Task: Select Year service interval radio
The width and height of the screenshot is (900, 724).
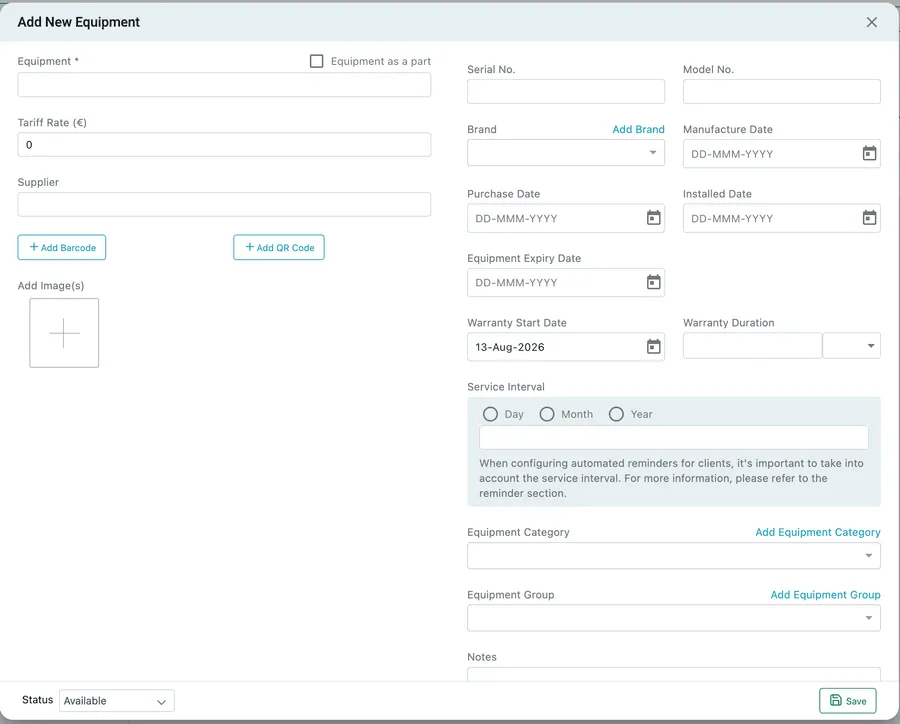Action: 616,414
